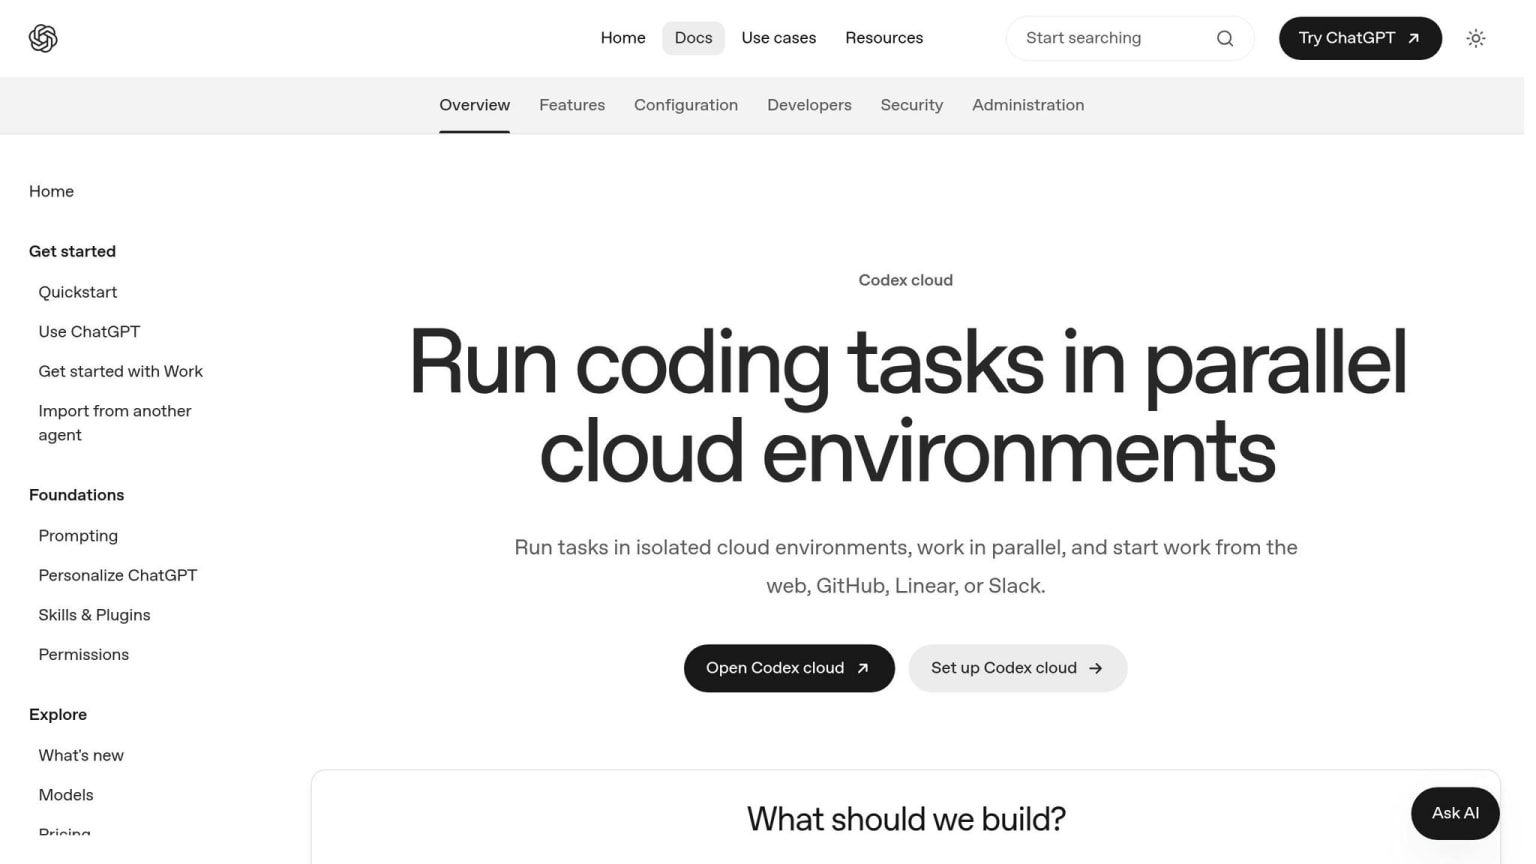
Task: Switch to the Features tab
Action: [572, 105]
